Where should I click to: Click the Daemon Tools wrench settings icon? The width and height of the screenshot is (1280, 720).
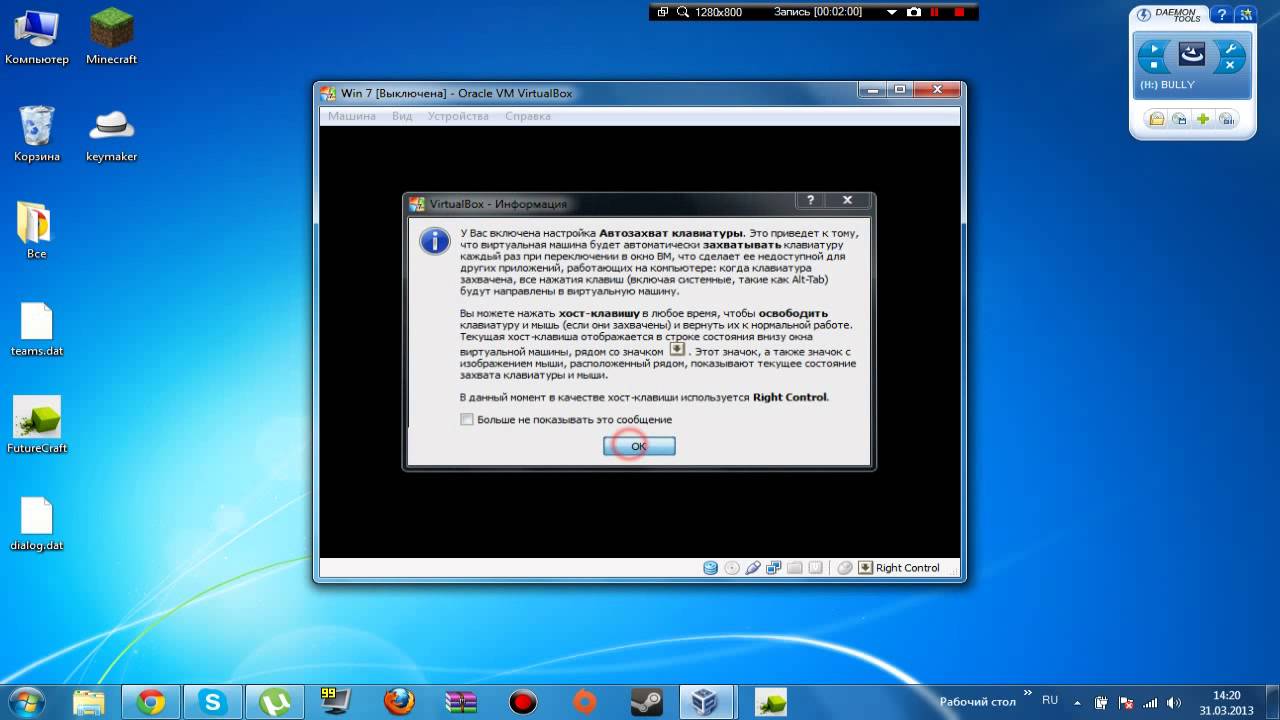point(1230,47)
